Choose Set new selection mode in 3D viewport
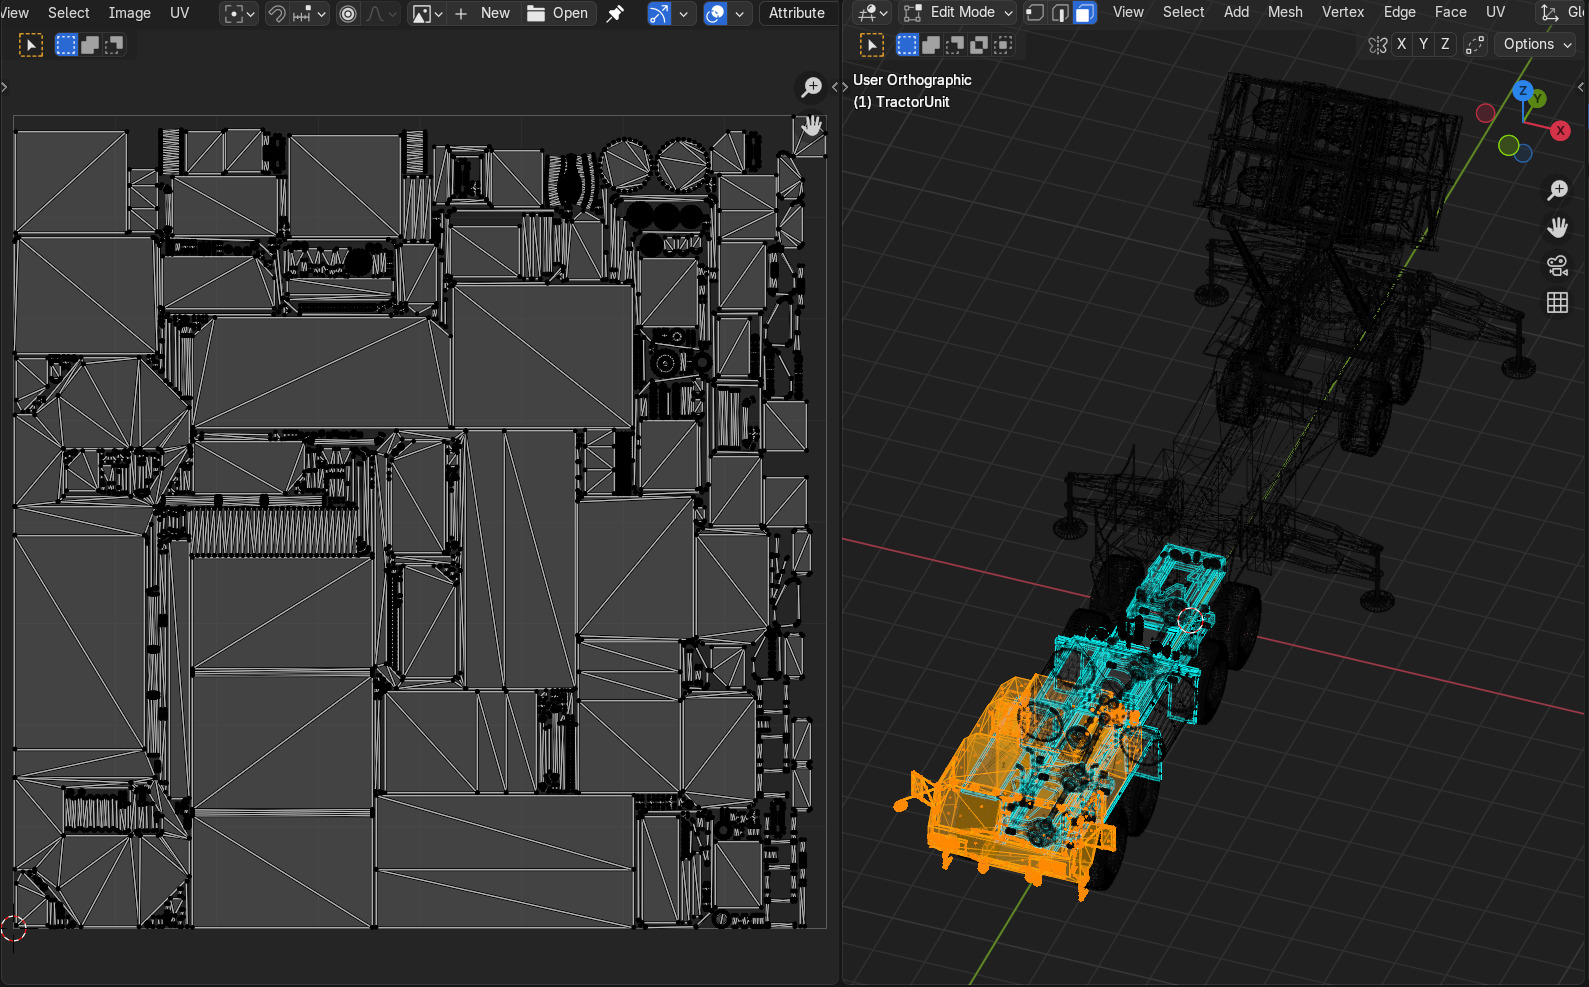The height and width of the screenshot is (987, 1589). [x=907, y=45]
